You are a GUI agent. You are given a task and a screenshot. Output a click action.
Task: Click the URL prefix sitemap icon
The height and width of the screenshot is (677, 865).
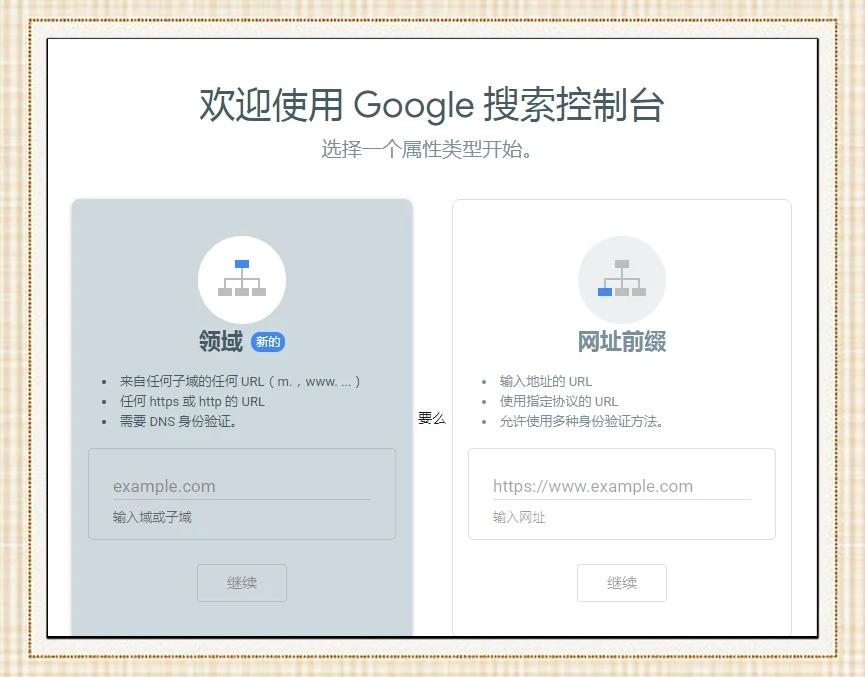tap(622, 279)
